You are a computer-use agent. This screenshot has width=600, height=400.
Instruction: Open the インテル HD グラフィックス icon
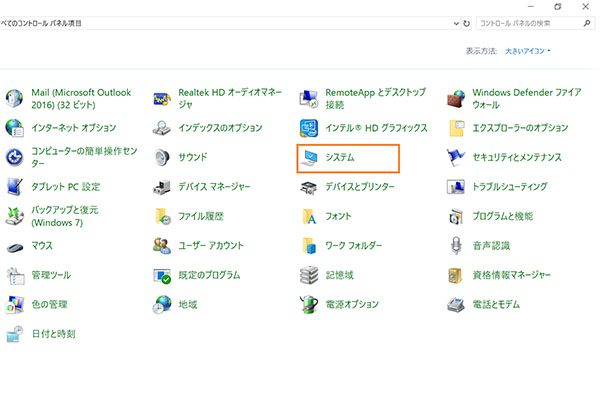coord(310,129)
